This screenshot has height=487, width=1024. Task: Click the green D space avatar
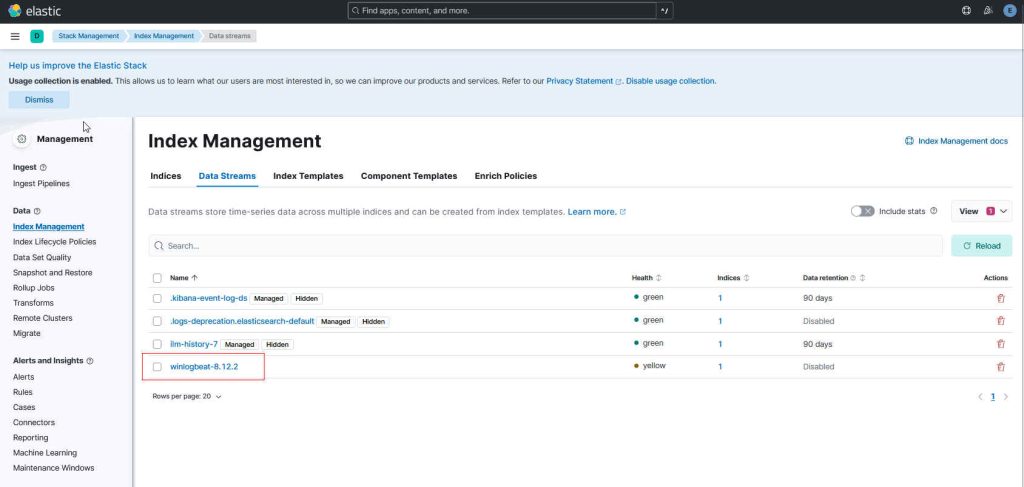tap(37, 36)
